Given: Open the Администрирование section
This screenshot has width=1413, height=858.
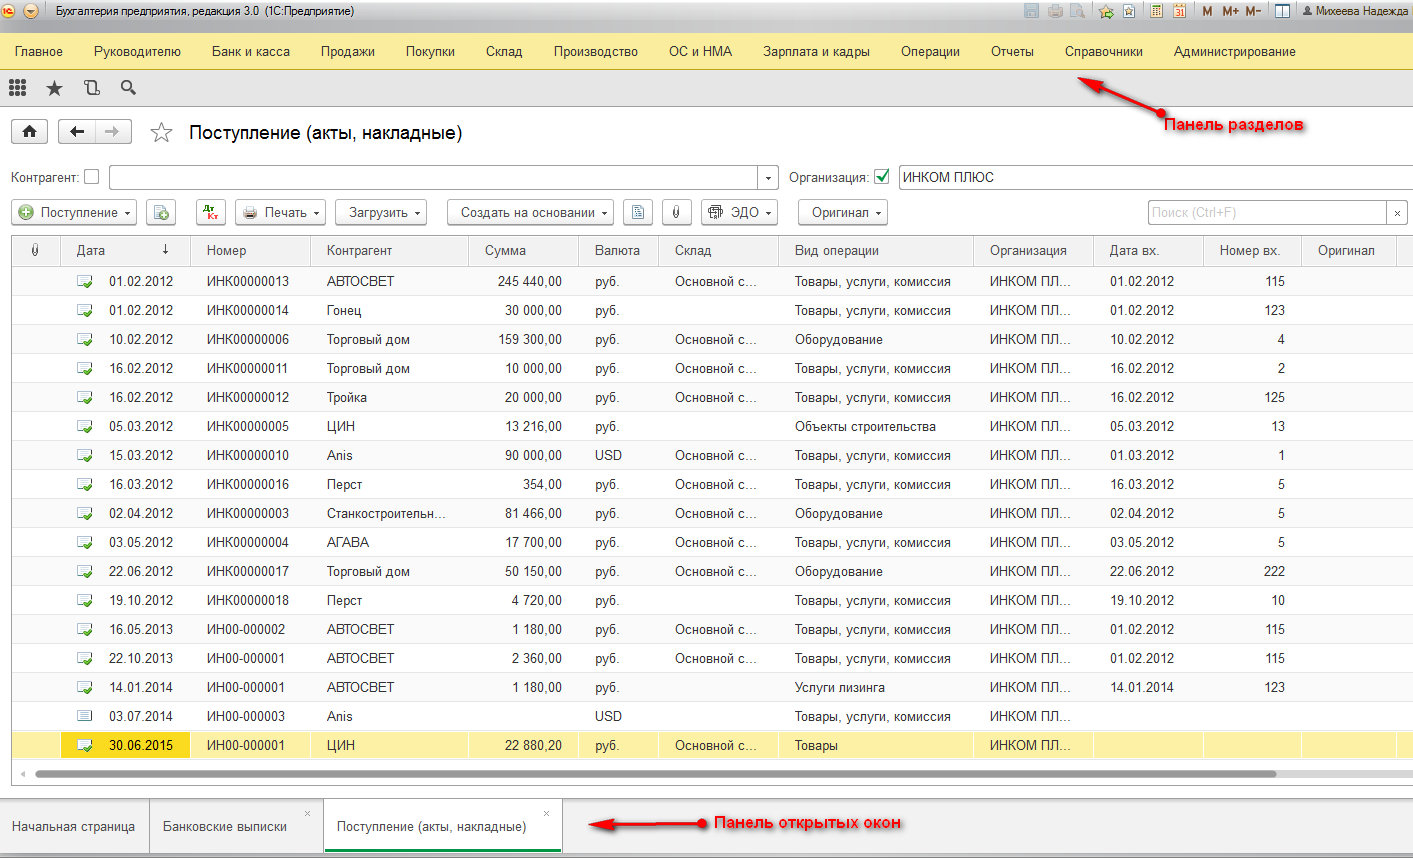Looking at the screenshot, I should click(1235, 51).
